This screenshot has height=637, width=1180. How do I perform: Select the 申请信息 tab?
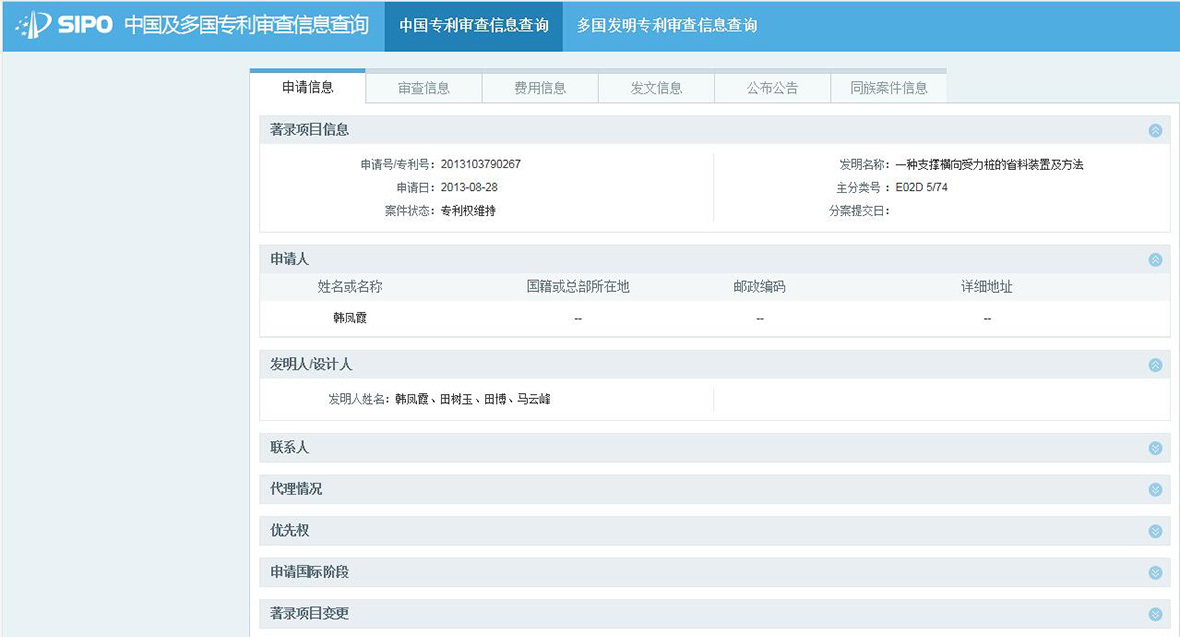[308, 87]
